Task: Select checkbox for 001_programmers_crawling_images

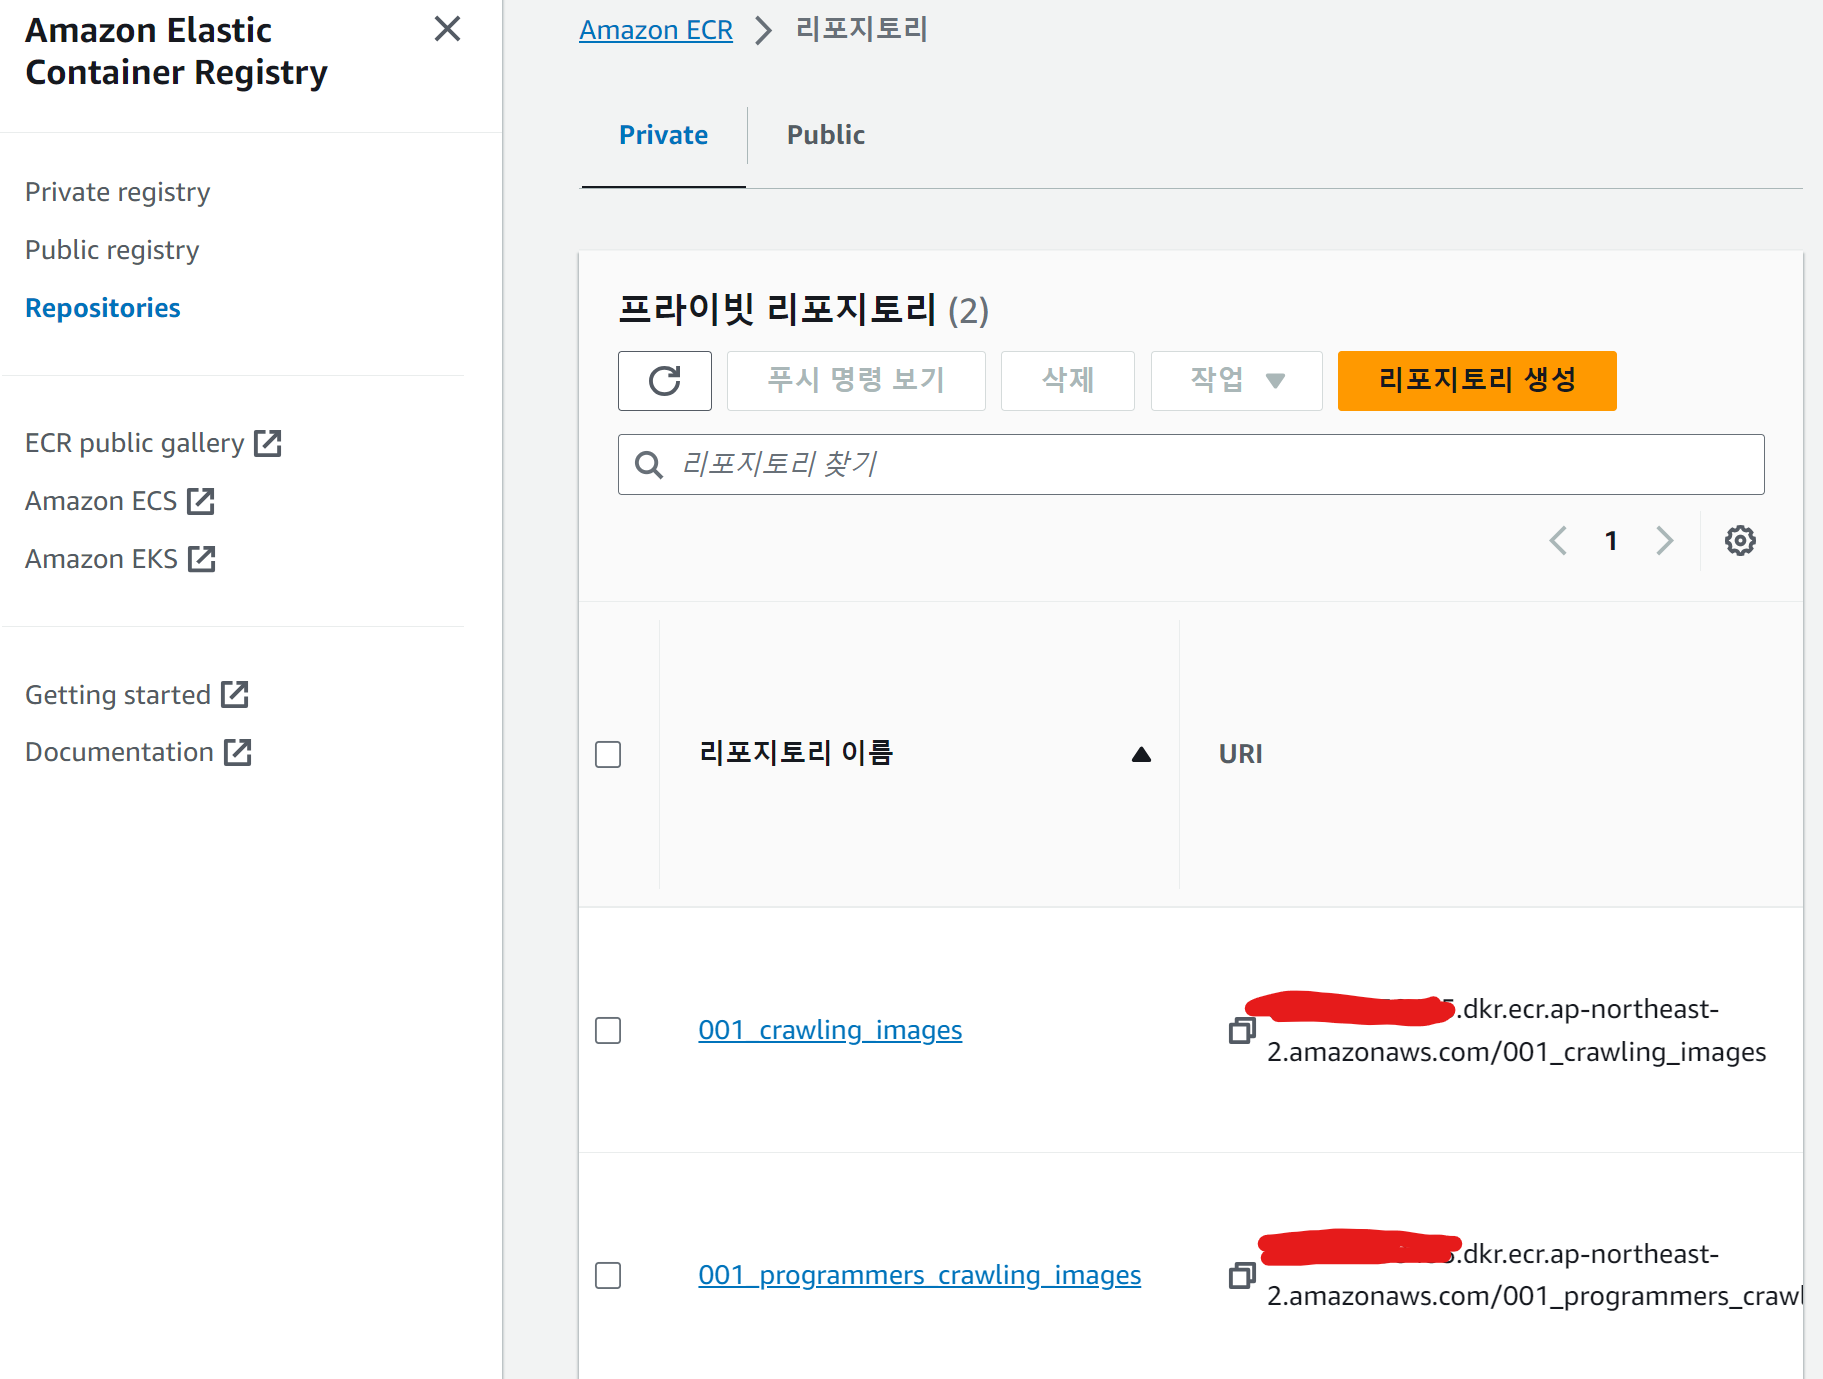Action: coord(608,1275)
